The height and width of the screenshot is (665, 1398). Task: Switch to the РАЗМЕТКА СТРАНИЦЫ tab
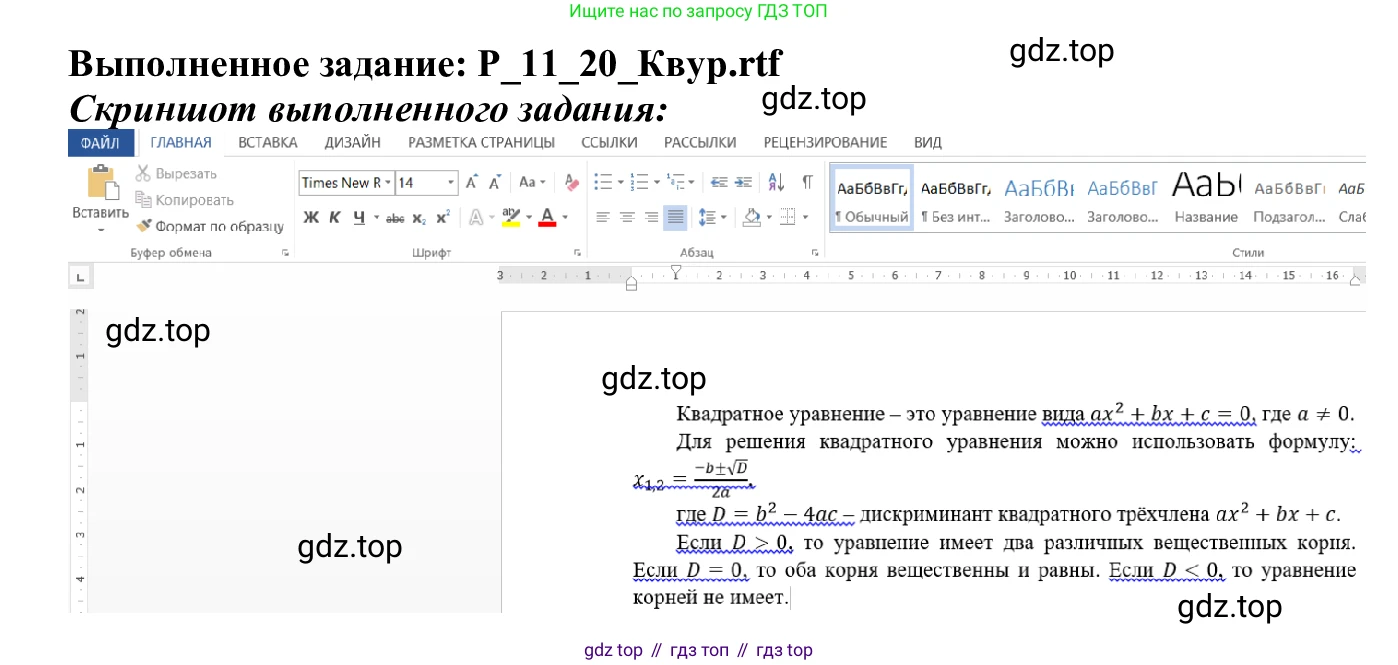tap(481, 143)
